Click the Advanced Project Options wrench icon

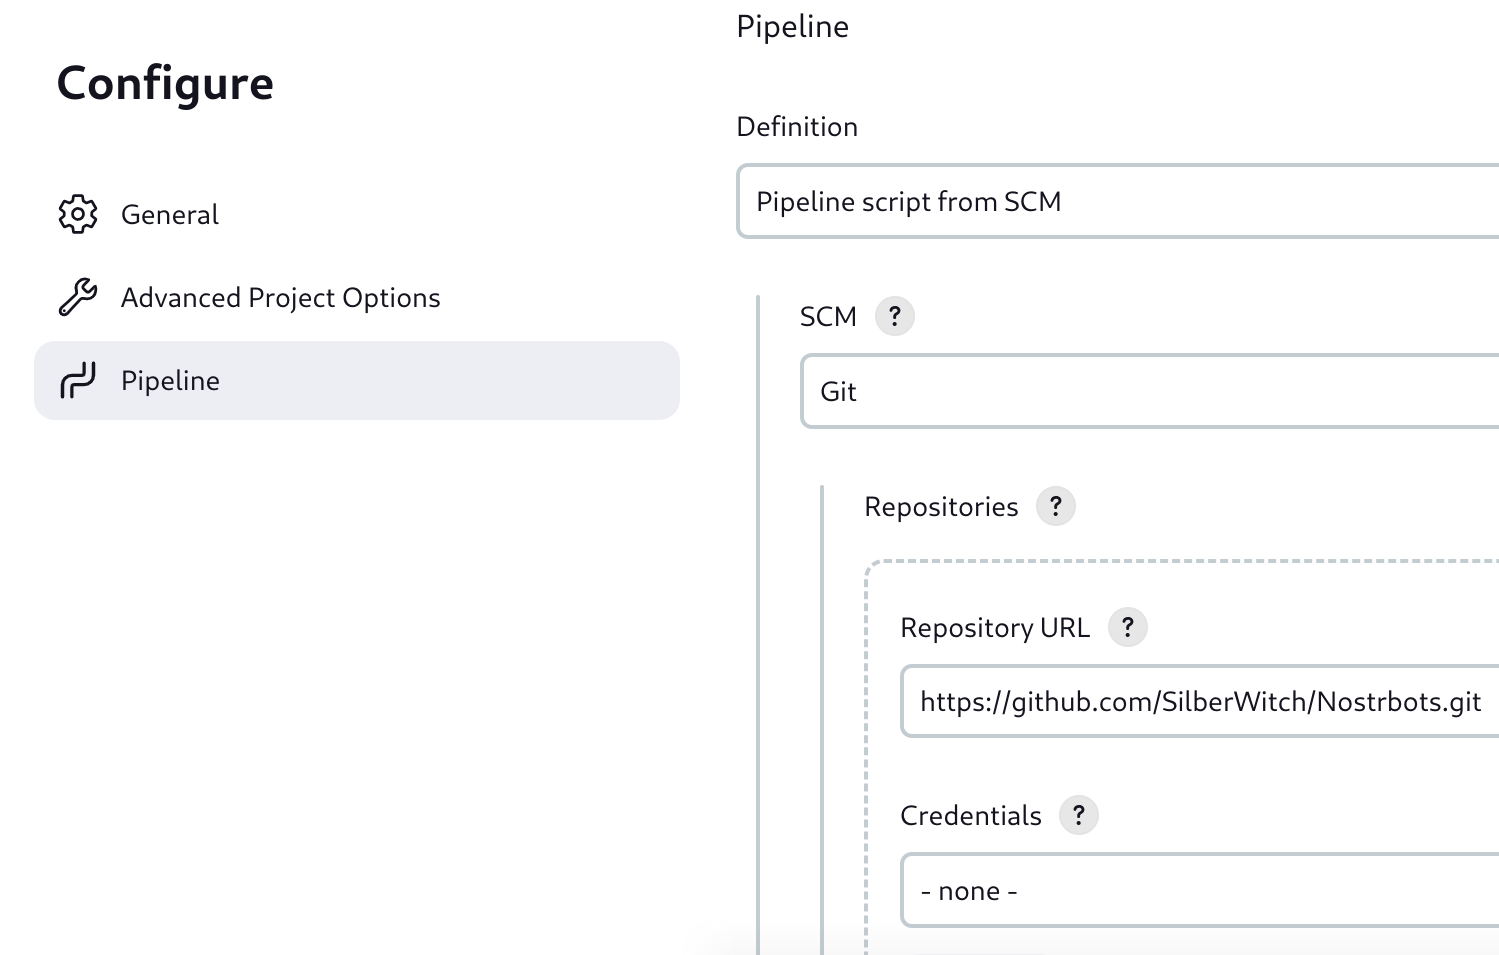coord(78,297)
